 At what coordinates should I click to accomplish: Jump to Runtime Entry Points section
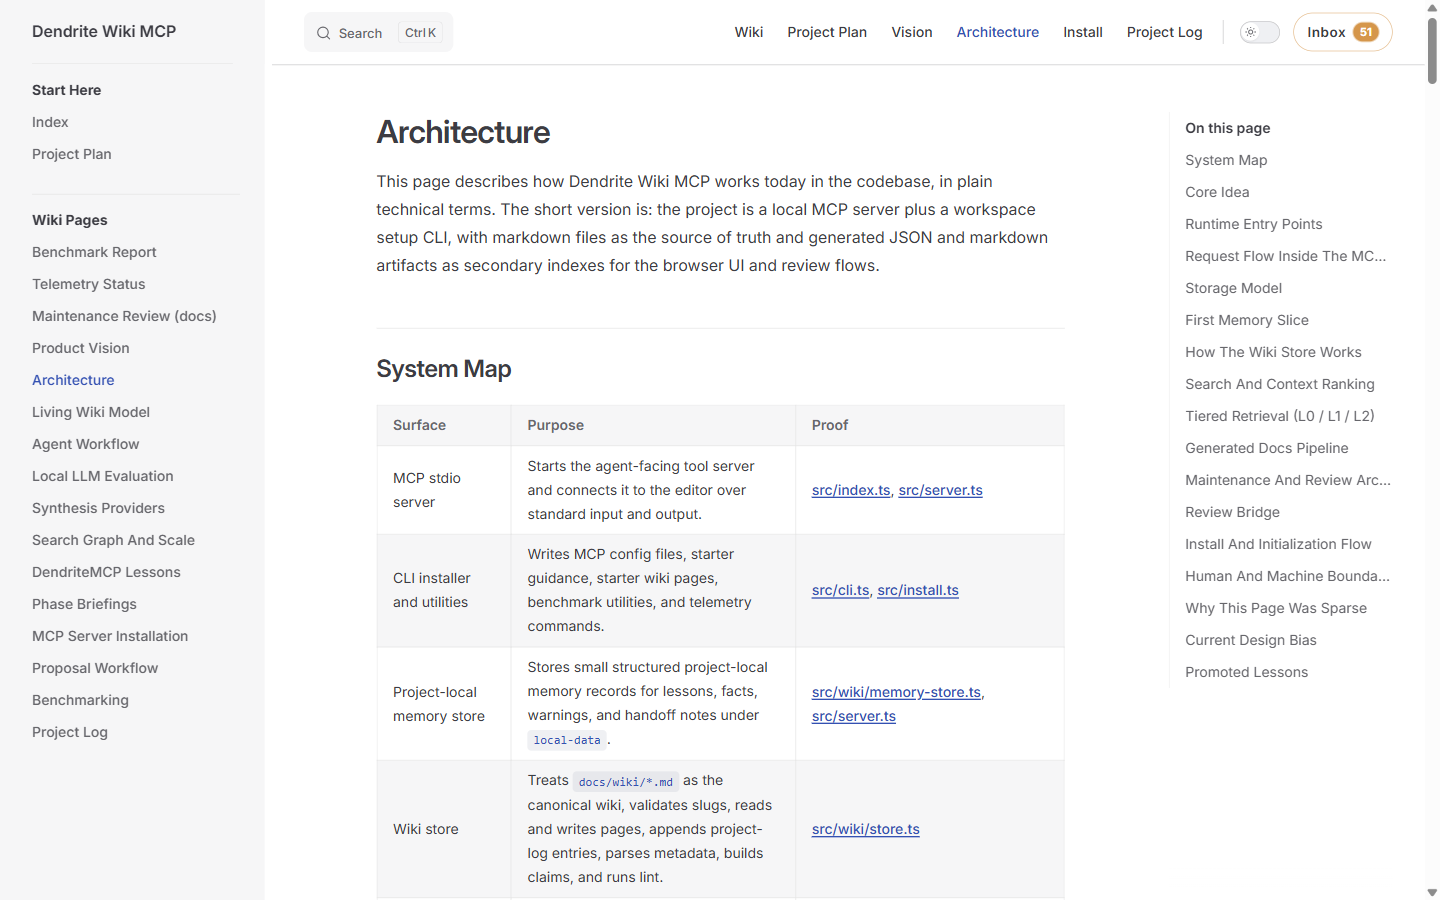(1254, 224)
